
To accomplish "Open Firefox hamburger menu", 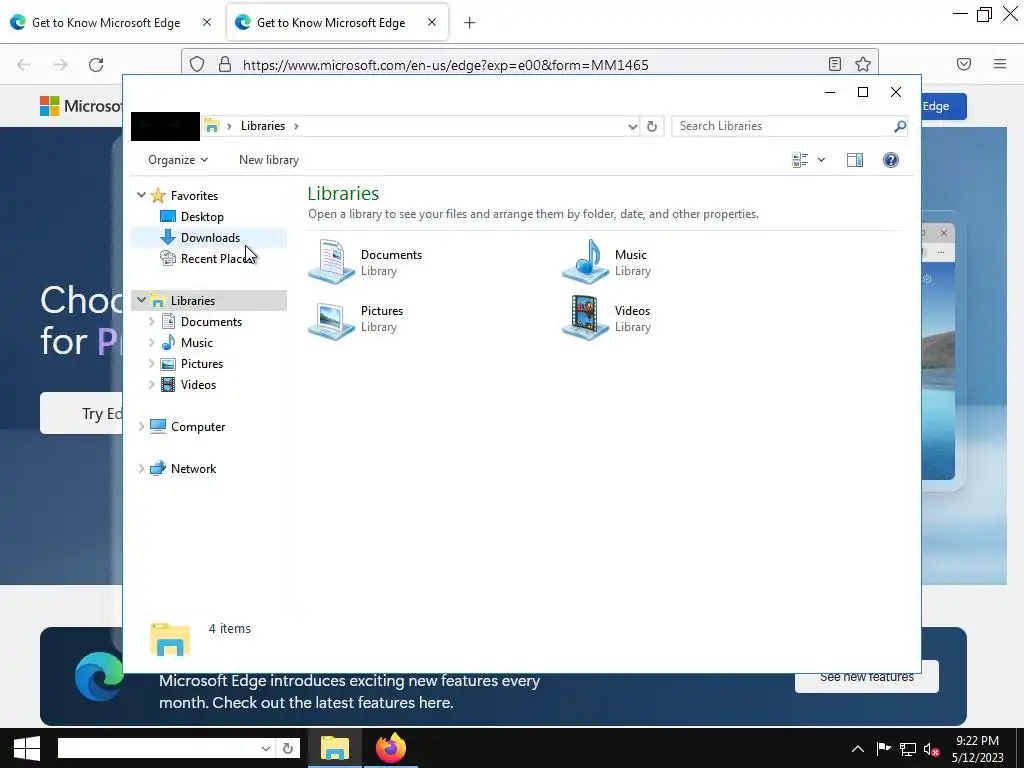I will pos(1000,64).
